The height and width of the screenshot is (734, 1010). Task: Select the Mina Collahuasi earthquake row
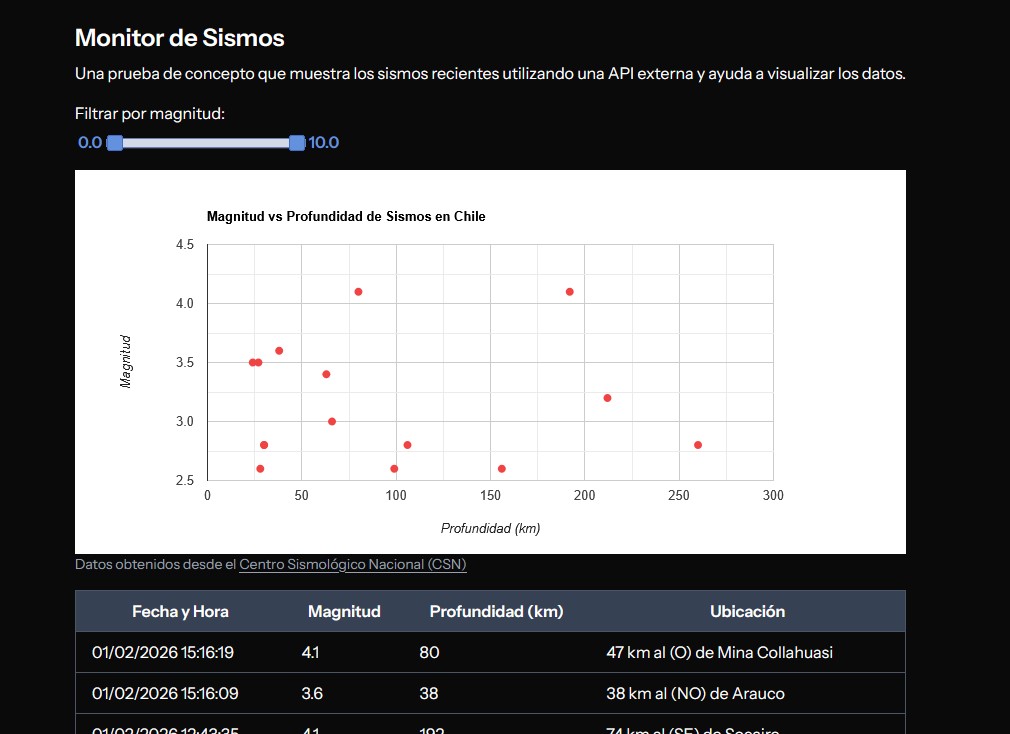click(x=489, y=652)
